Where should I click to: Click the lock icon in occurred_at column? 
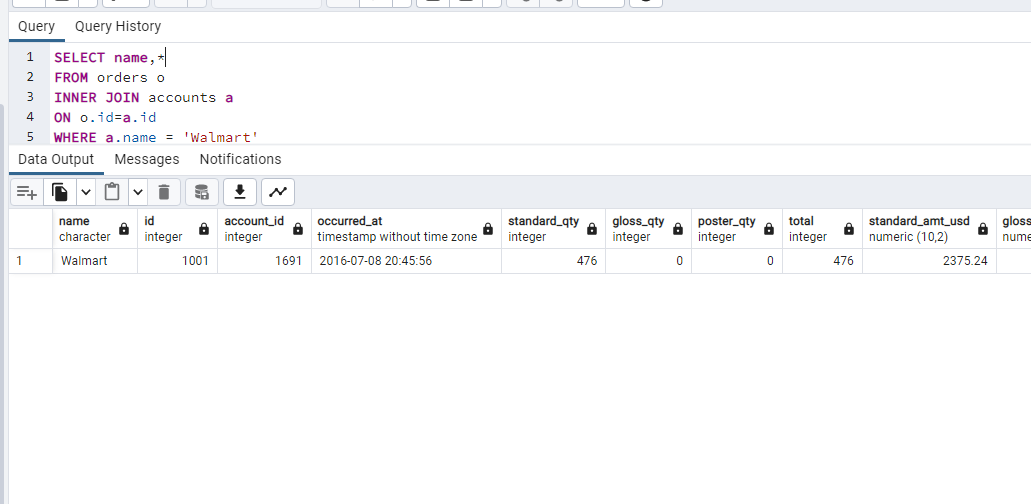(x=488, y=229)
